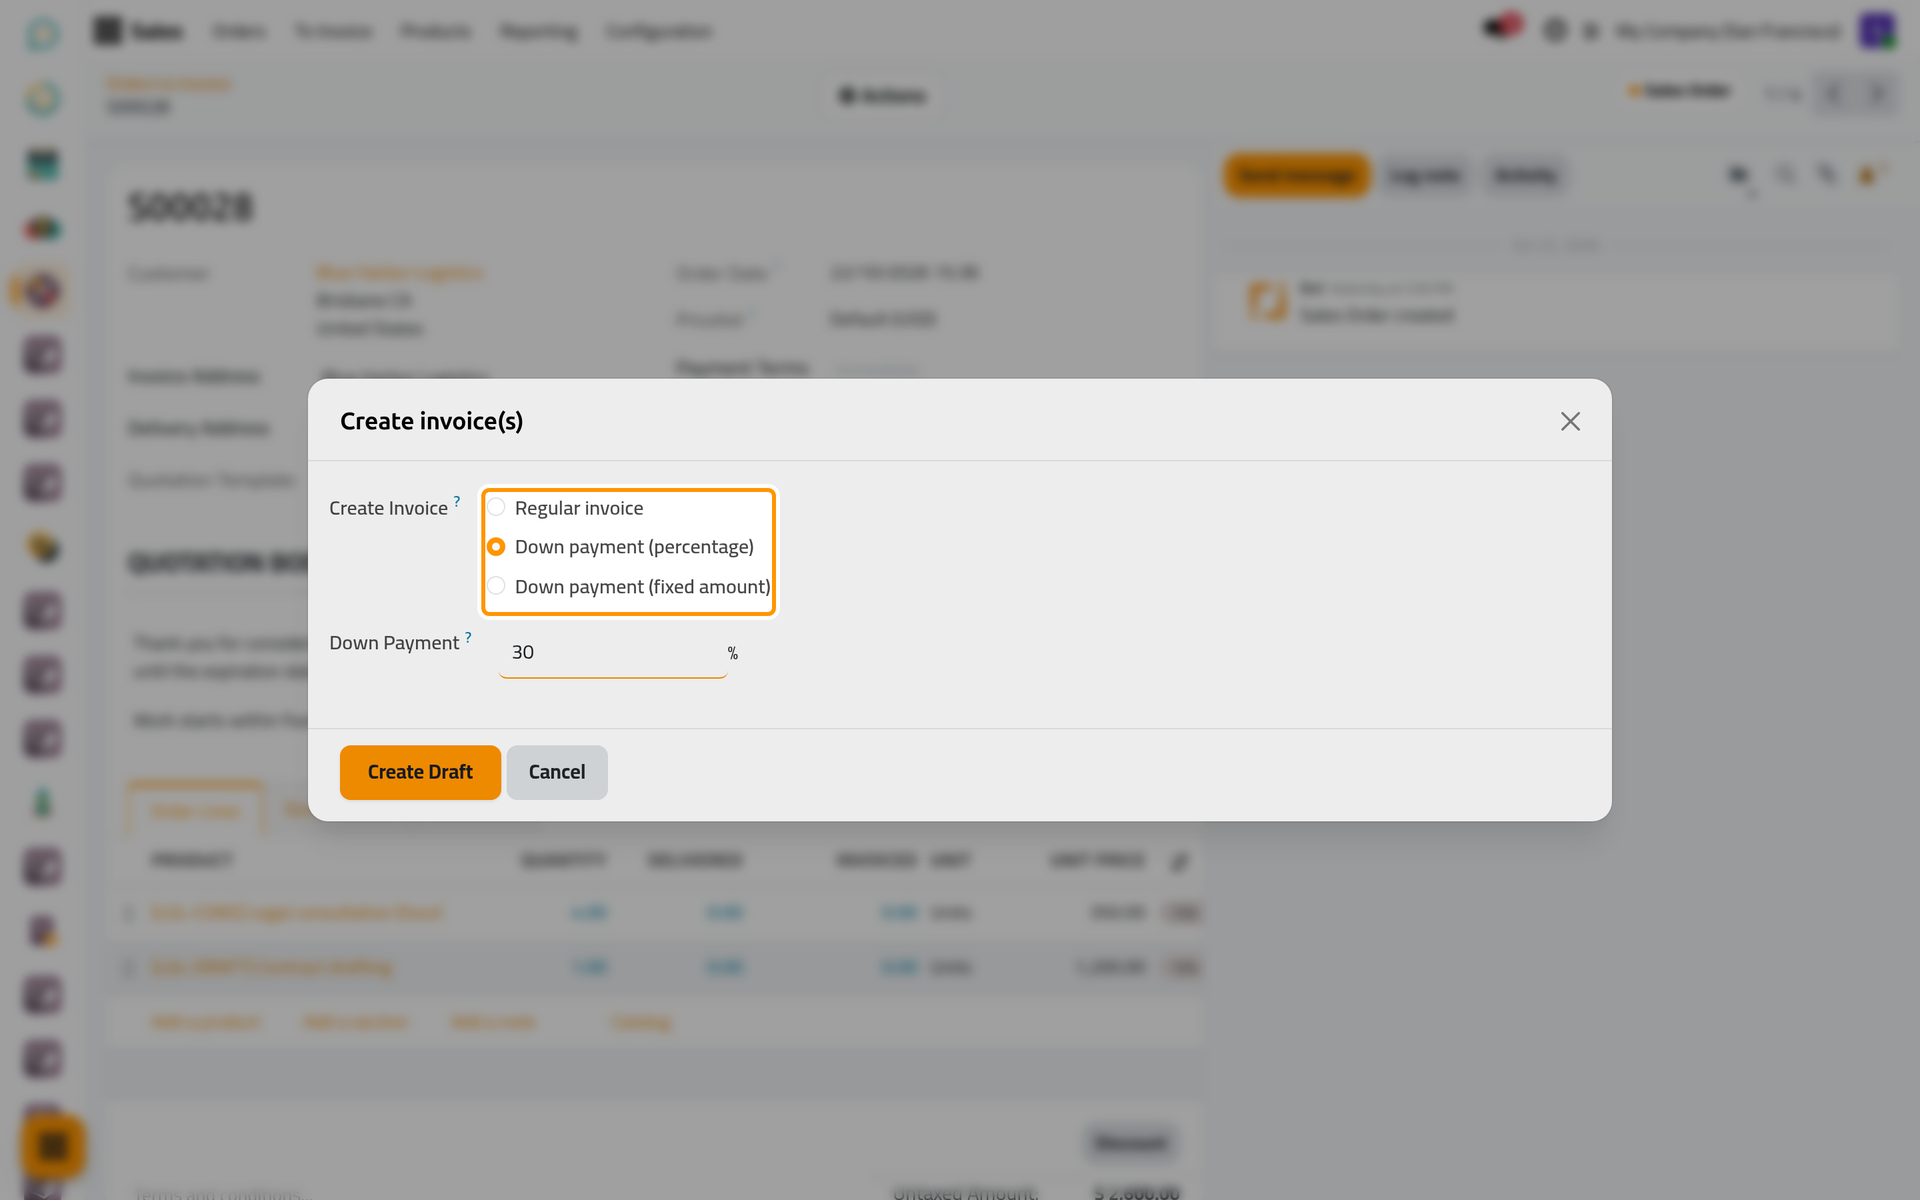
Task: Open the Create Invoice help tooltip icon
Action: [x=457, y=501]
